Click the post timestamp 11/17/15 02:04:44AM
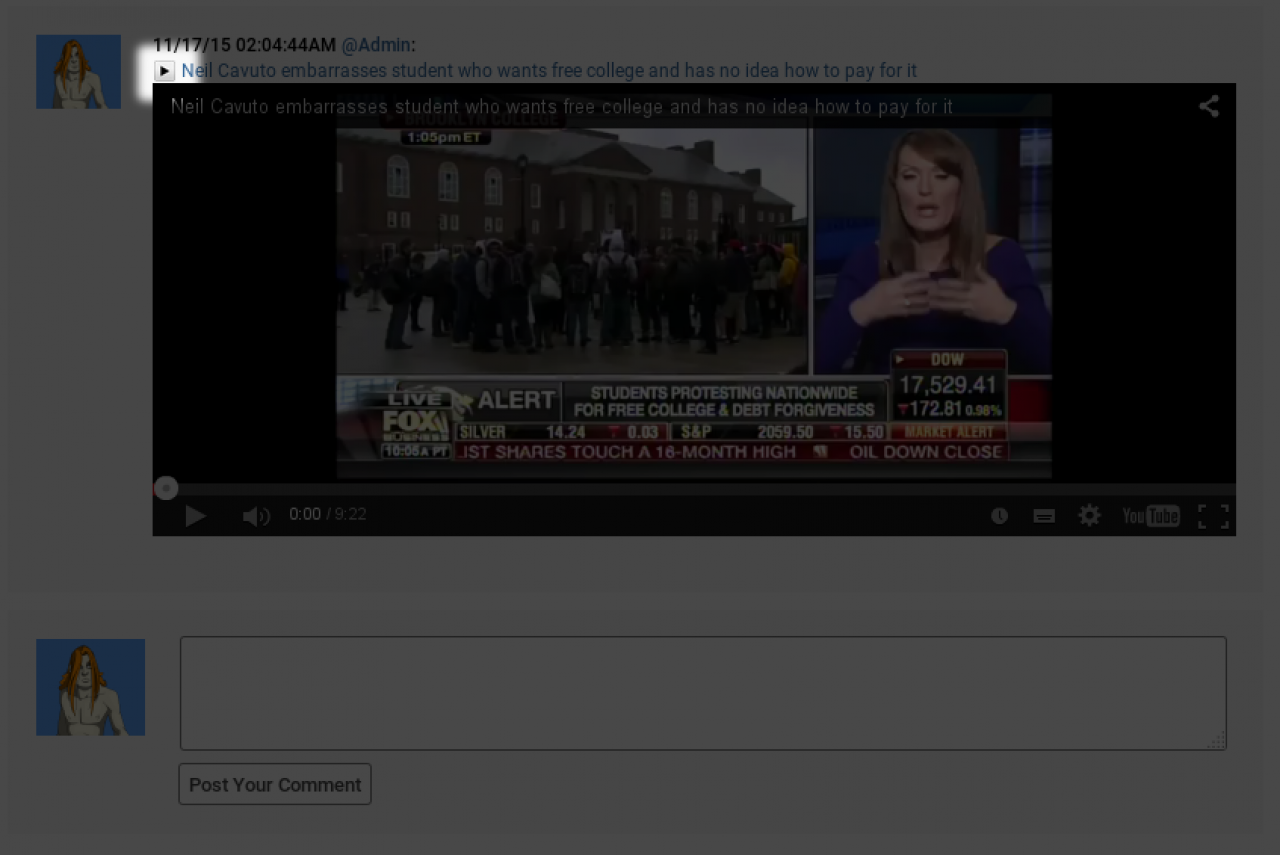The image size is (1280, 855). click(x=244, y=45)
